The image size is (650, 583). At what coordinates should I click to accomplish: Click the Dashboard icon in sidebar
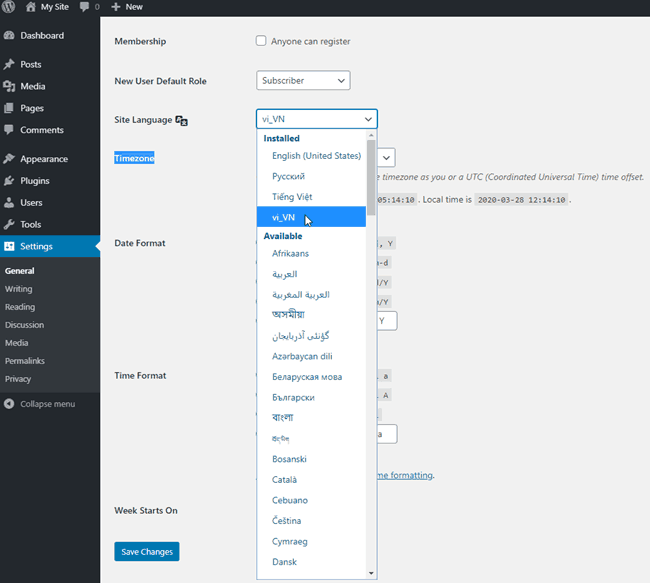coord(9,36)
